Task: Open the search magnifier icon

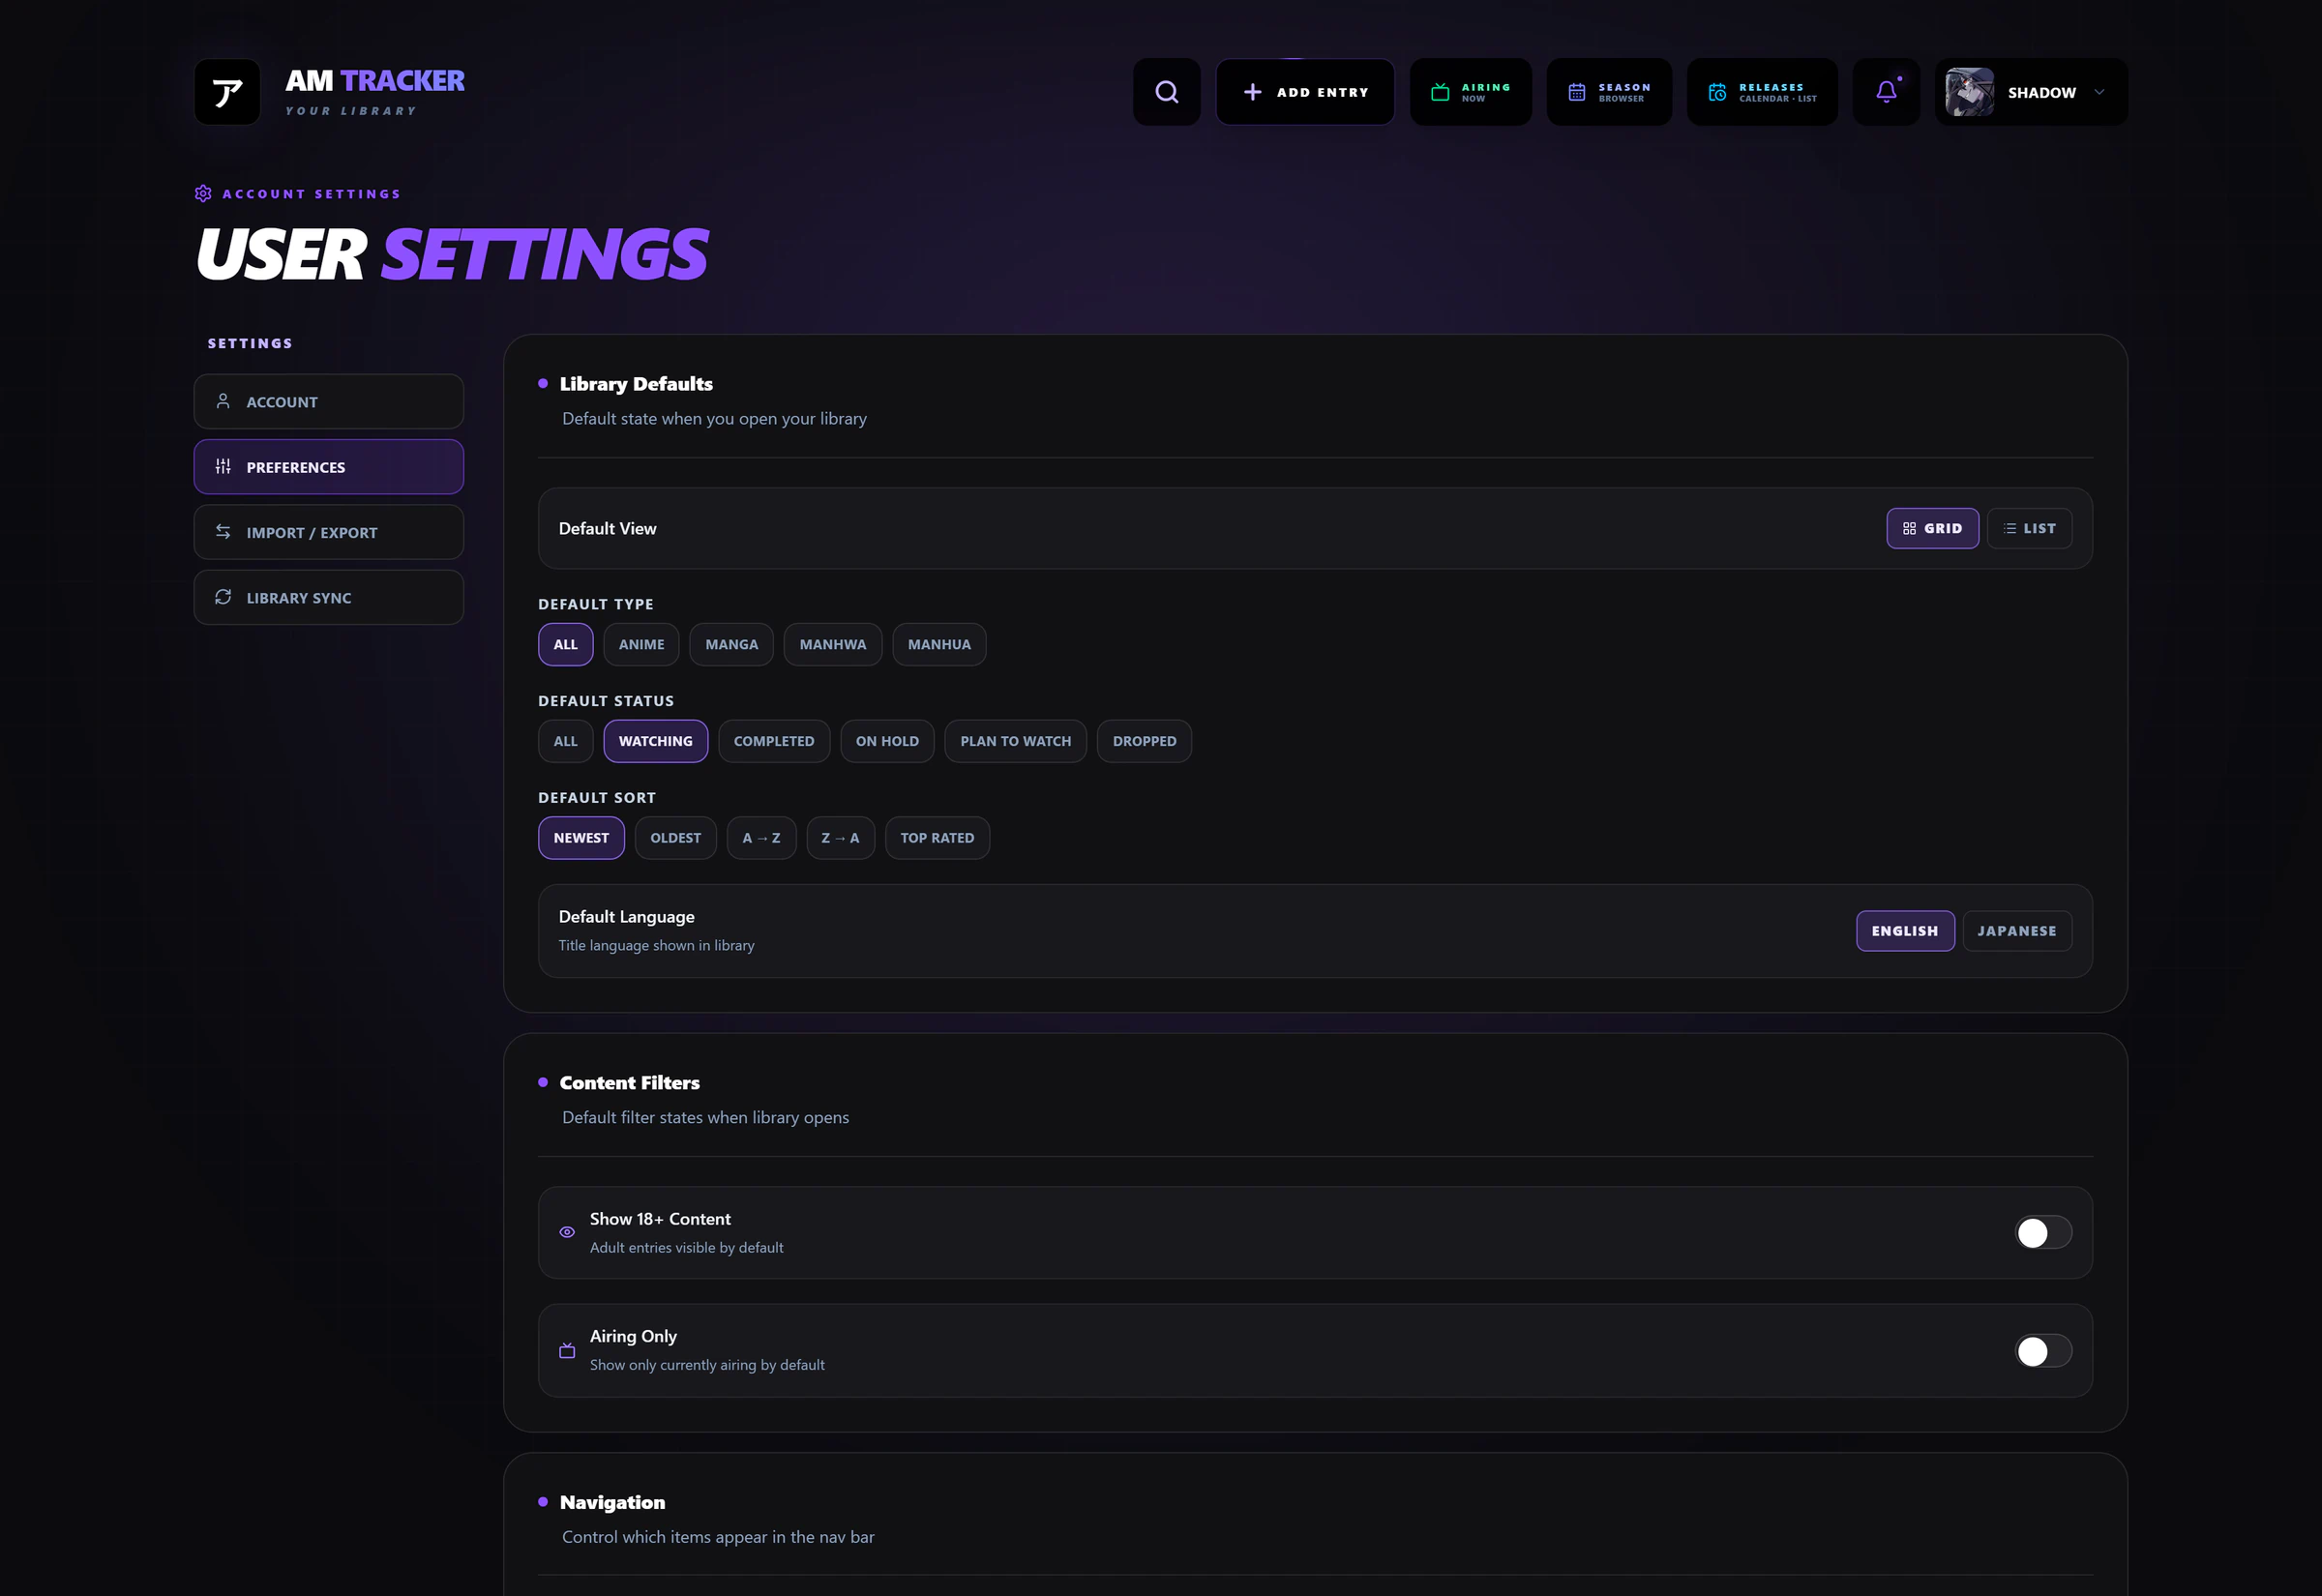Action: coord(1166,92)
